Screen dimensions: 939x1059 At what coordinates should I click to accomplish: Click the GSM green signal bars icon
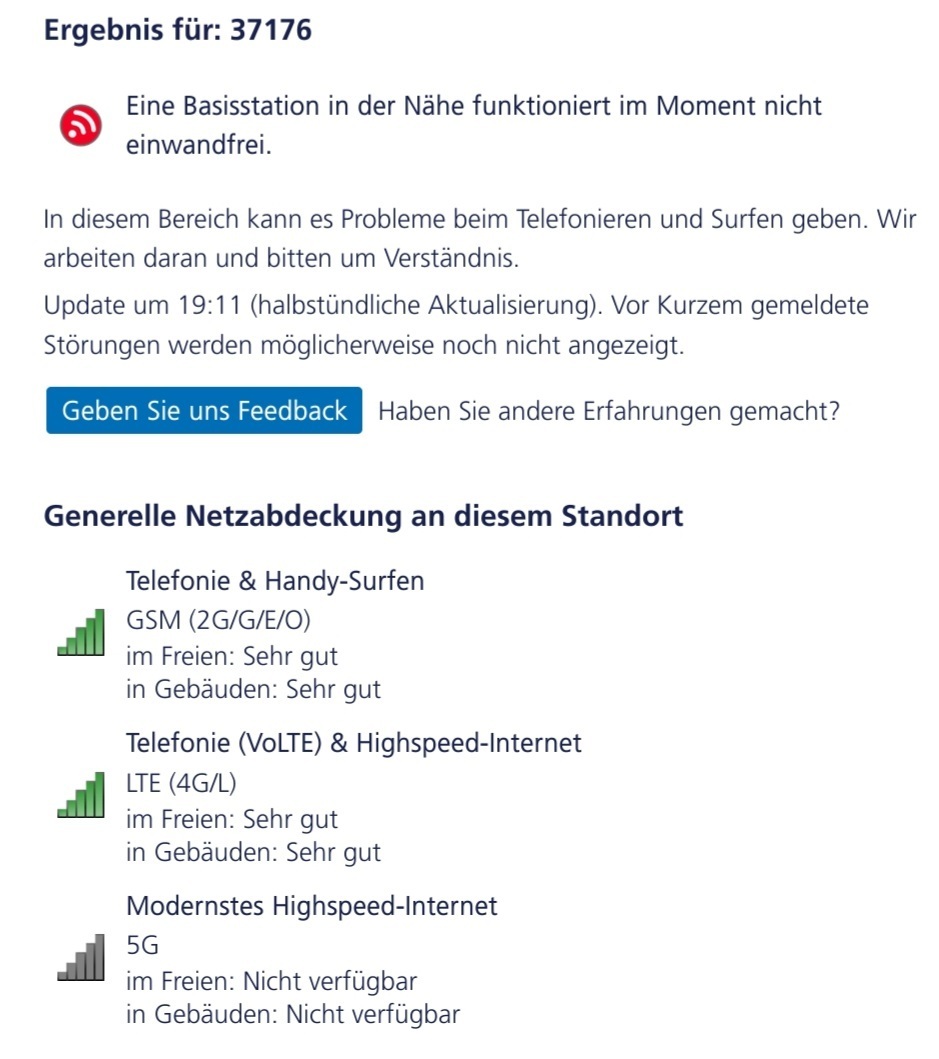[x=81, y=632]
